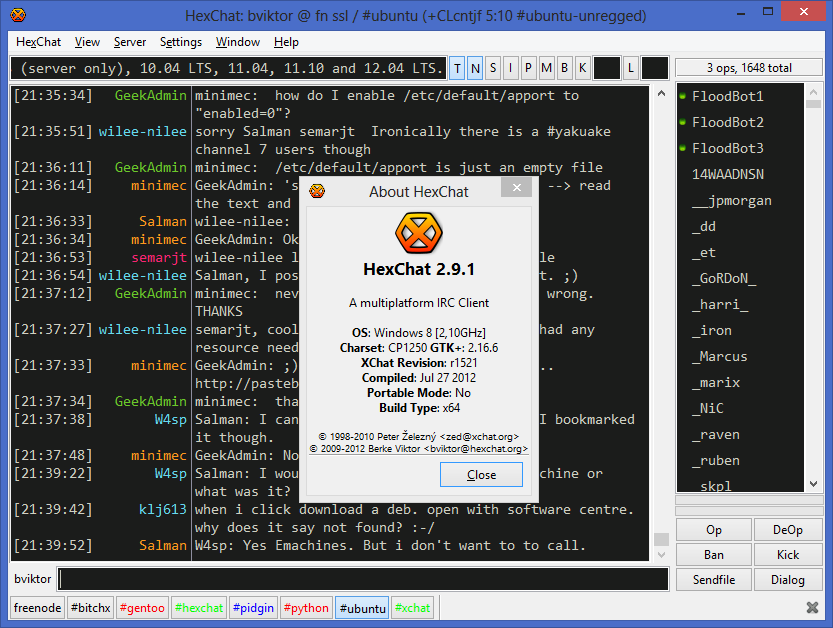This screenshot has width=833, height=628.
Task: Click FloodBot2 green op indicator dot
Action: pos(683,122)
